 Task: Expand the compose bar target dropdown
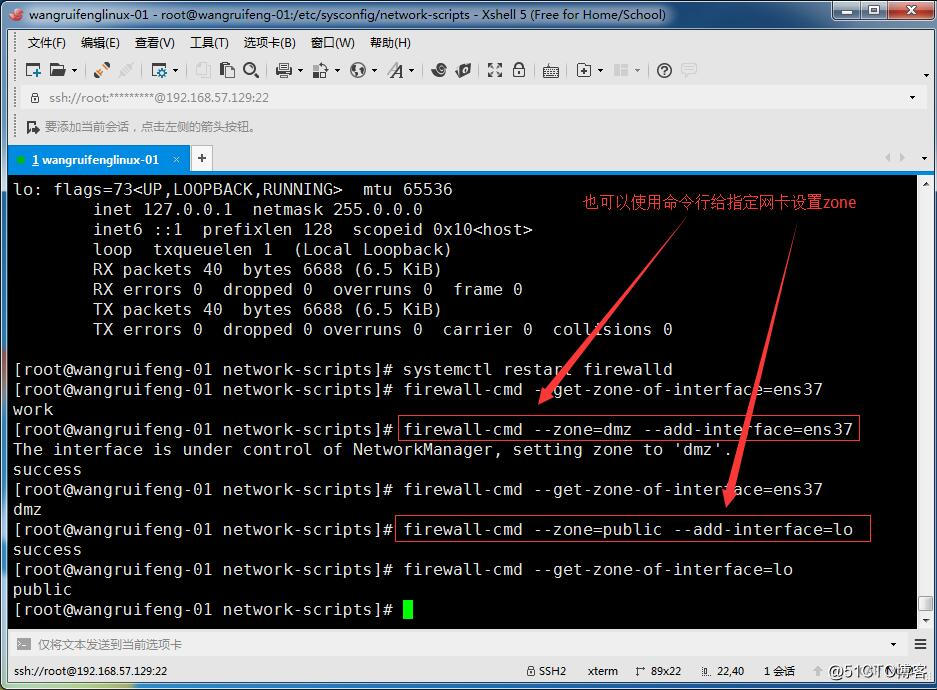pos(893,645)
